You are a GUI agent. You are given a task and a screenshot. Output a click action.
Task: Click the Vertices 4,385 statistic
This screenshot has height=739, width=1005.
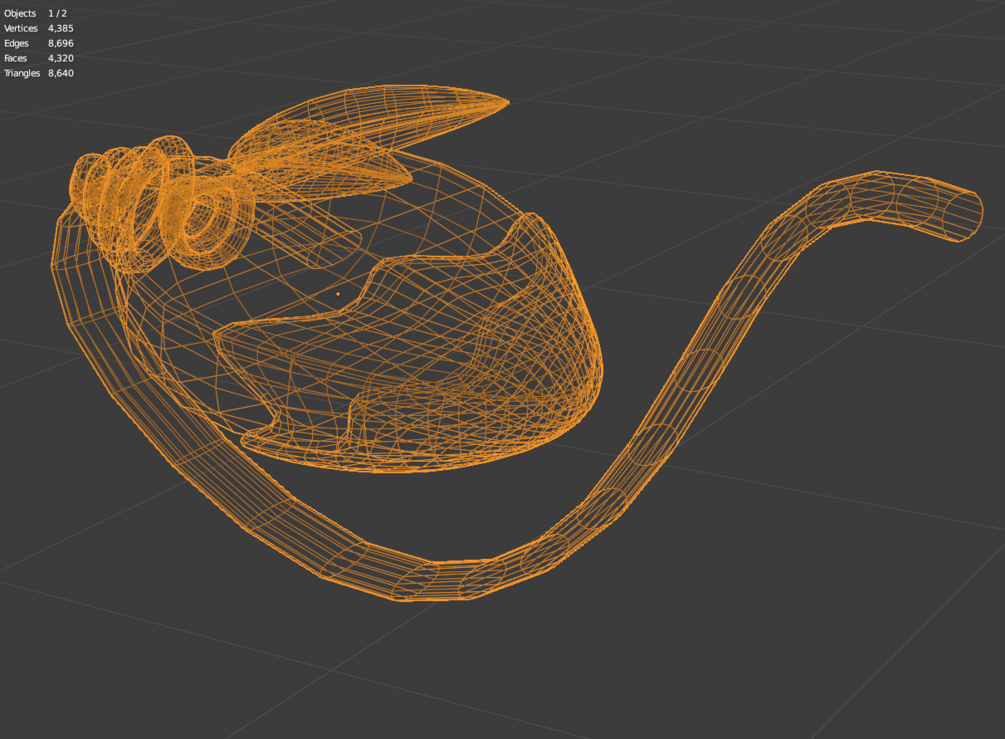(x=38, y=28)
